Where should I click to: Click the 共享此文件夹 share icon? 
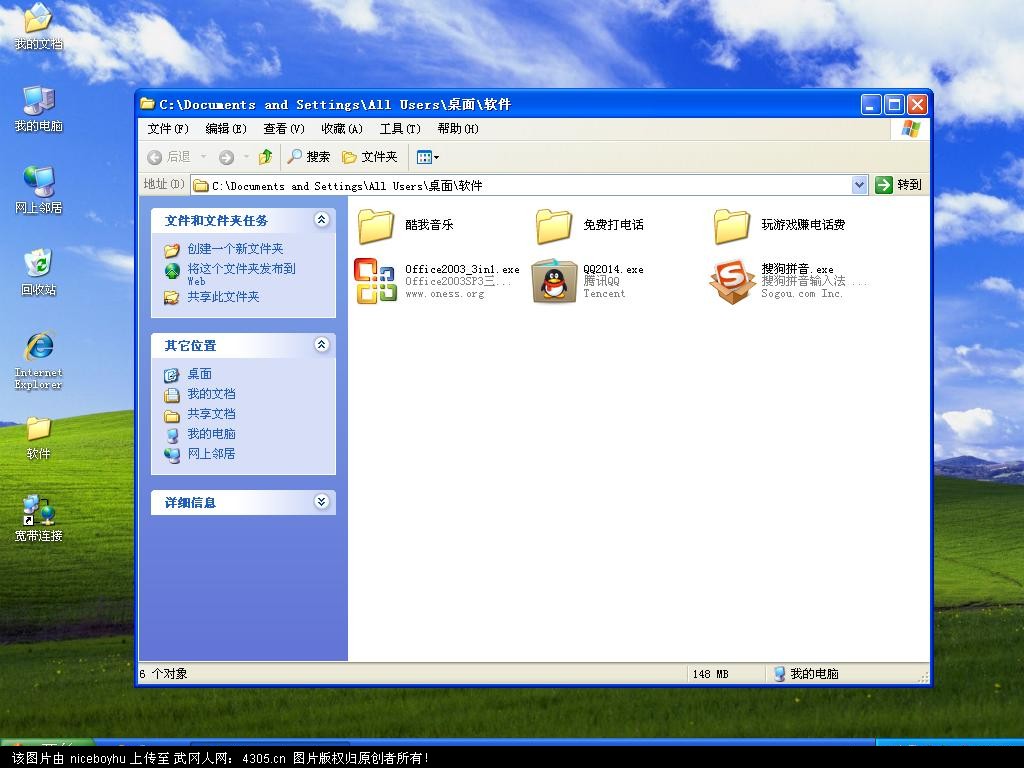[172, 298]
